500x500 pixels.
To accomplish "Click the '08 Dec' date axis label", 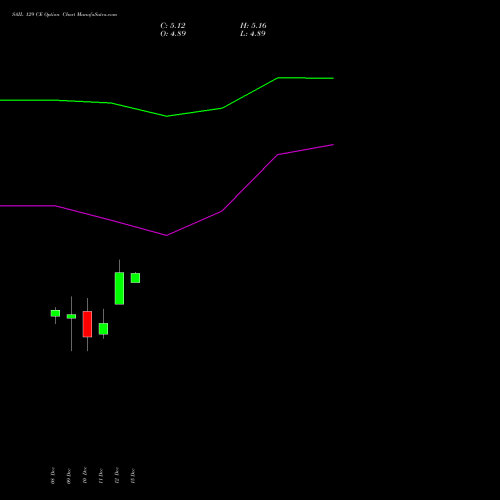I will (x=53, y=476).
